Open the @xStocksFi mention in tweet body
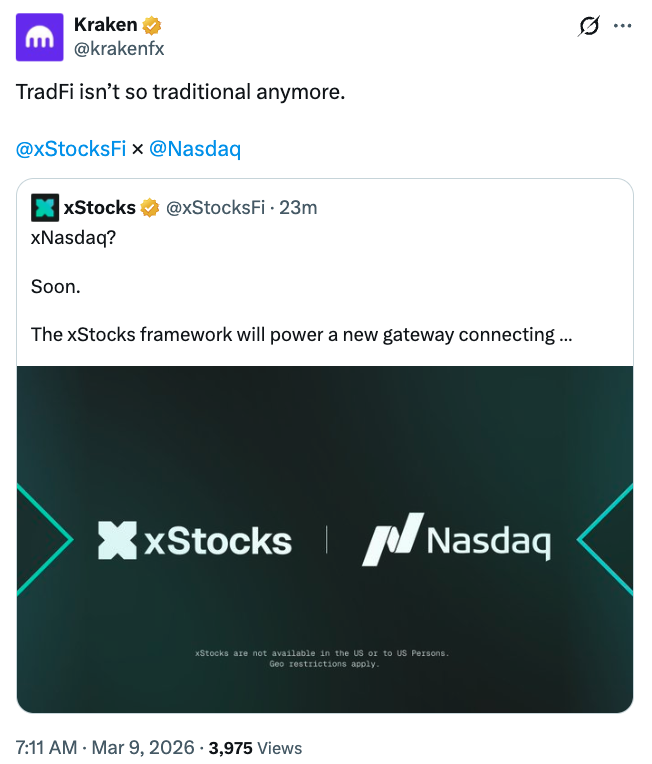The image size is (652, 764). [x=71, y=149]
